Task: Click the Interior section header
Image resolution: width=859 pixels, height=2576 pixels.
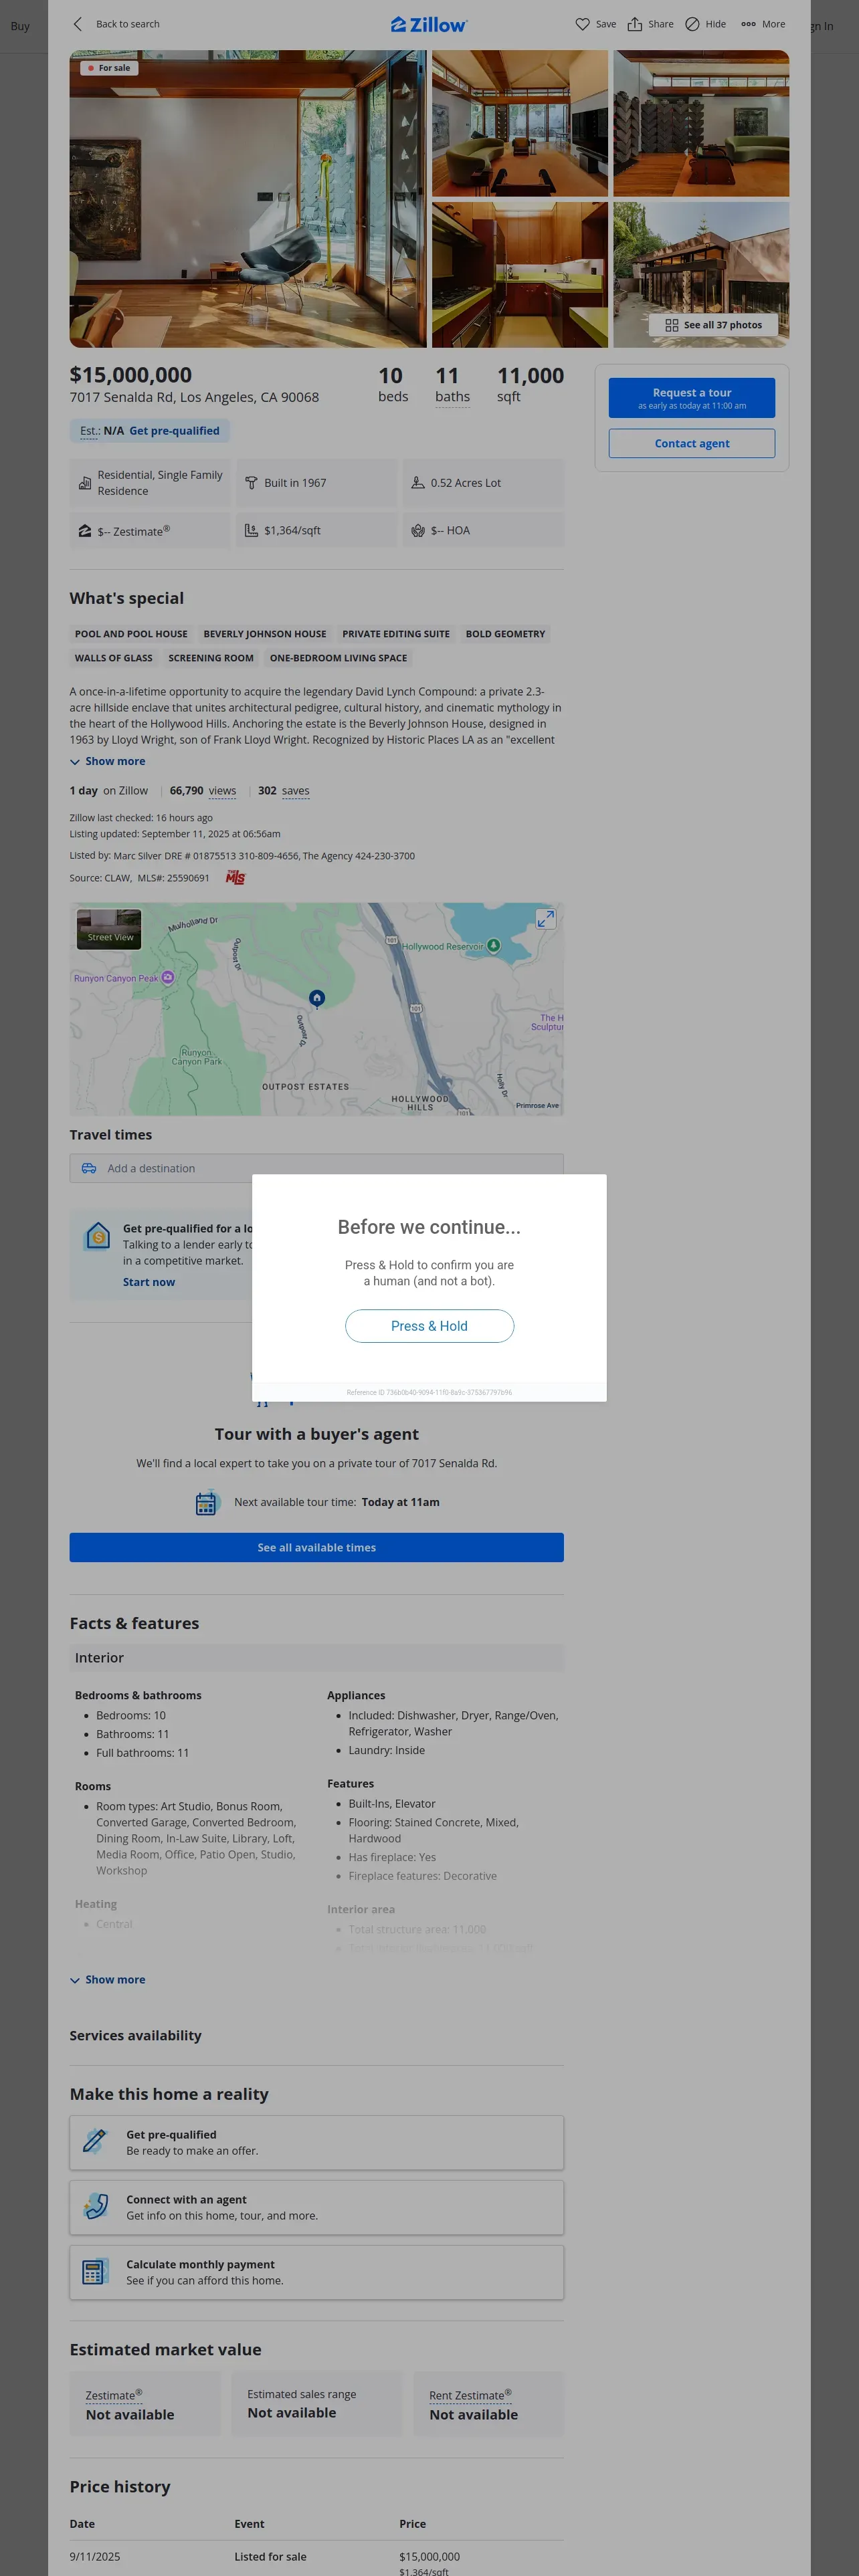Action: tap(316, 1658)
